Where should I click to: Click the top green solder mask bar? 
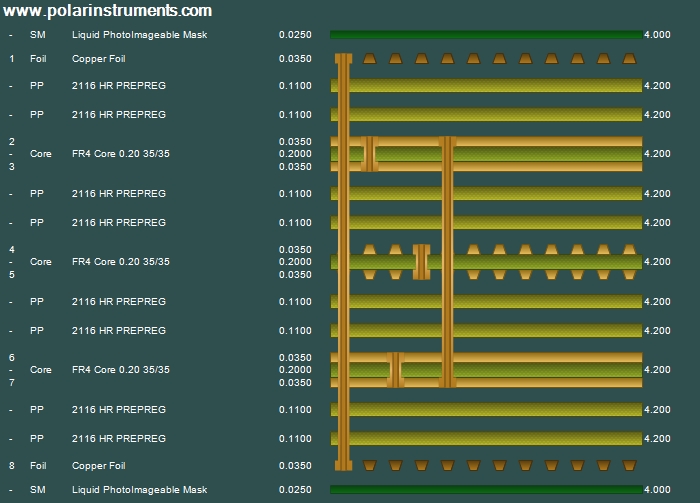486,35
